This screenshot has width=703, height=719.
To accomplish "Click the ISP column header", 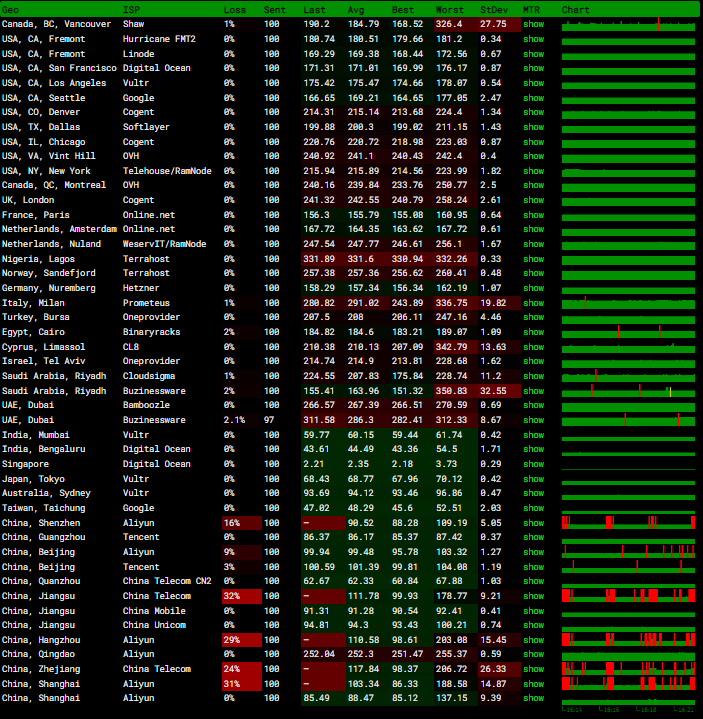I will click(131, 9).
